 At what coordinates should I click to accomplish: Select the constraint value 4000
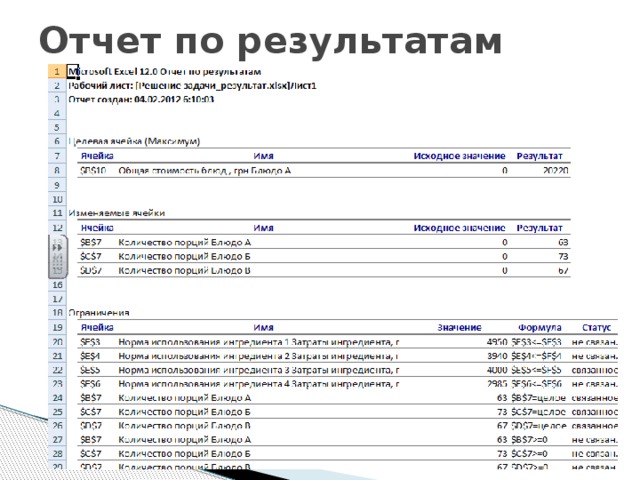497,370
